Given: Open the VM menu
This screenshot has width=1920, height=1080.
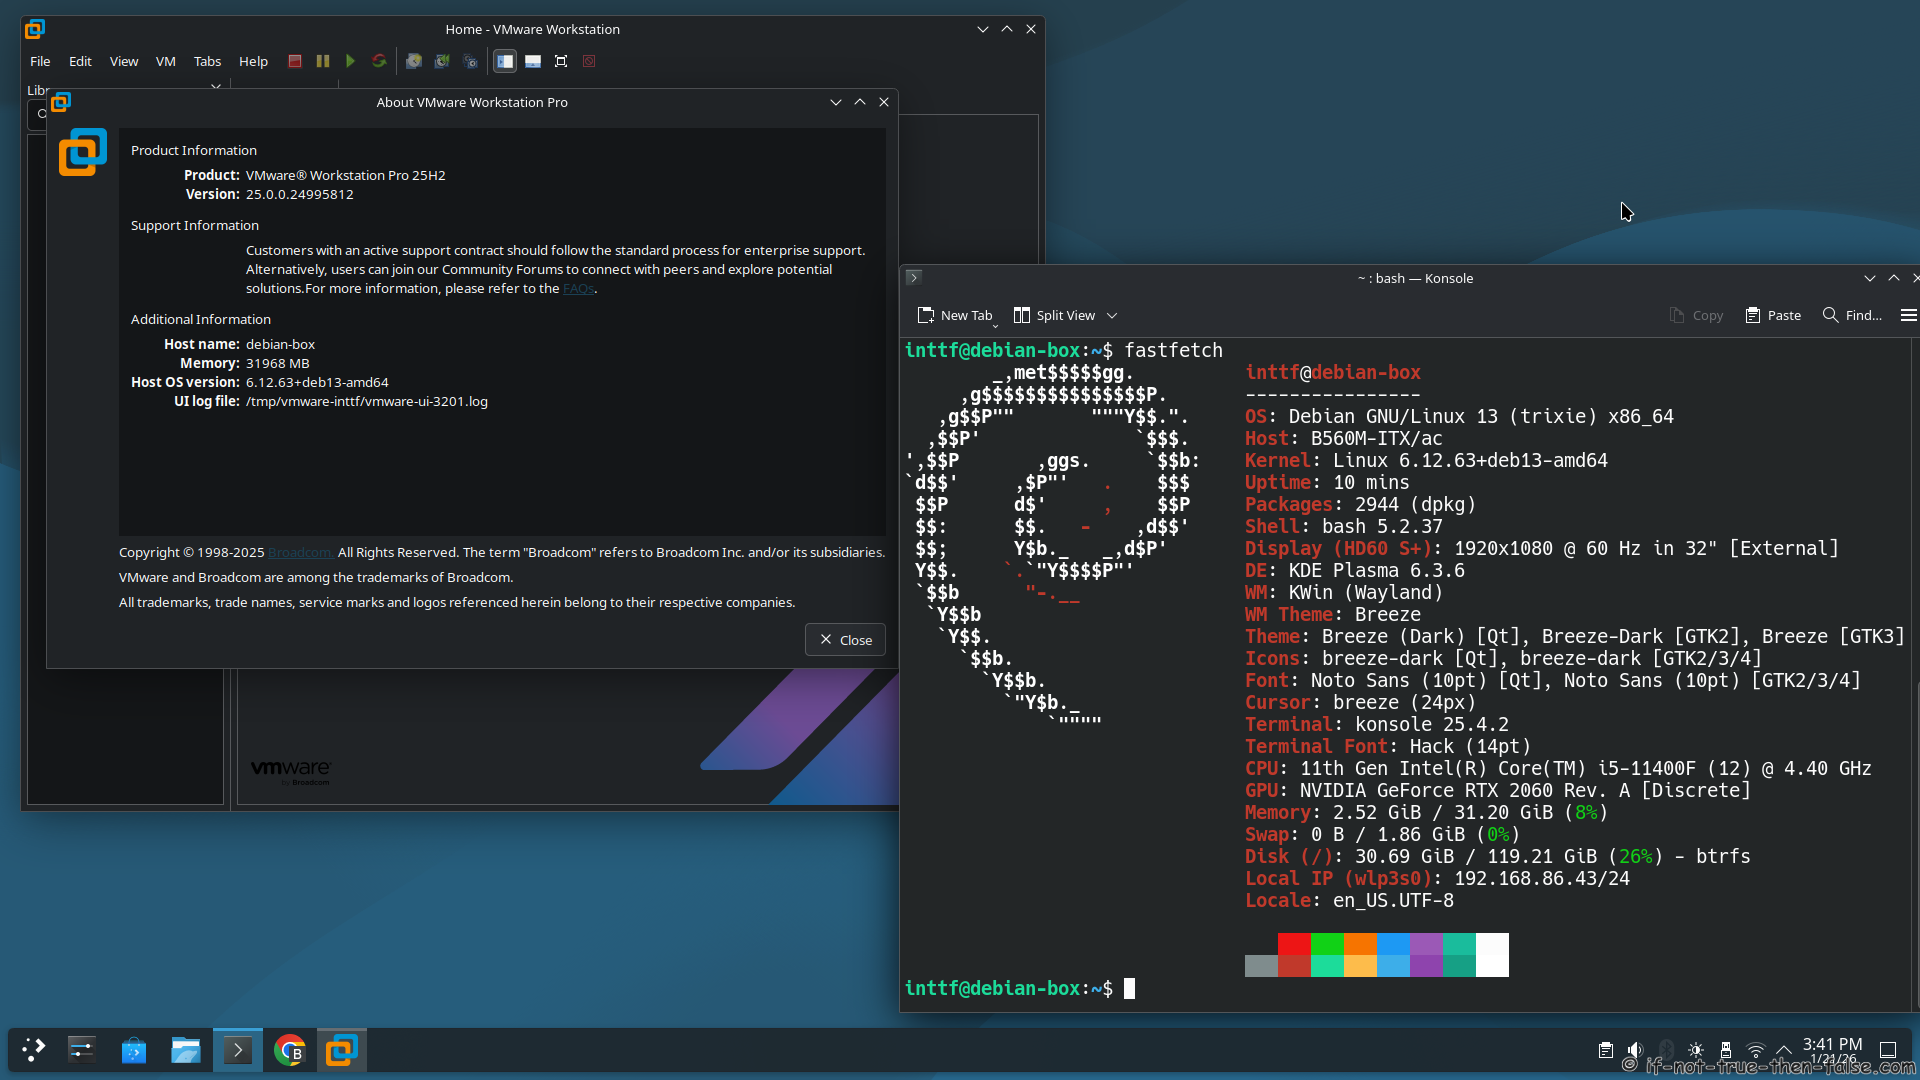Looking at the screenshot, I should point(166,61).
